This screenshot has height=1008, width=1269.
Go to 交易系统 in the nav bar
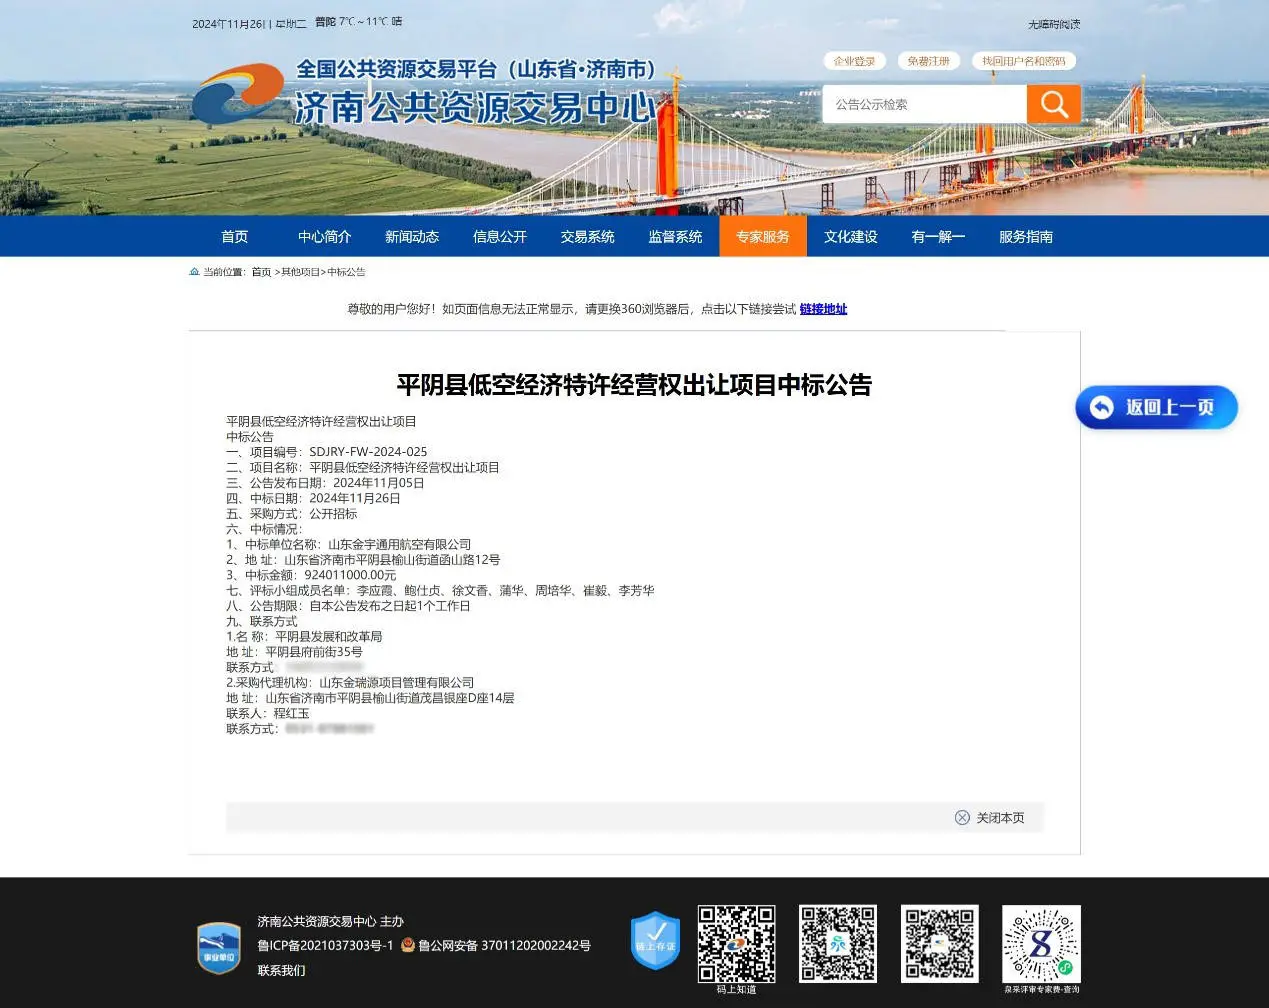coord(587,237)
